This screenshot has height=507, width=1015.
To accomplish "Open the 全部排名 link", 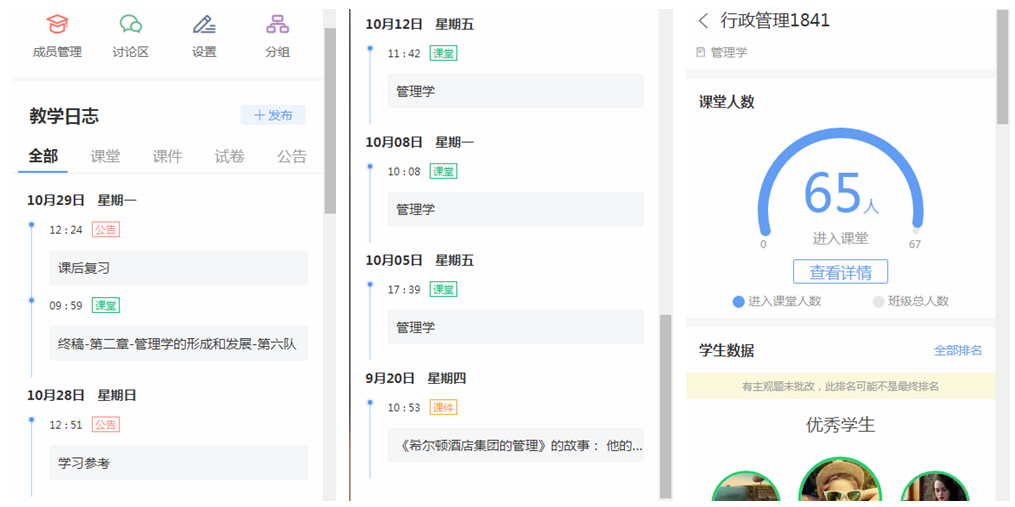I will pyautogui.click(x=957, y=350).
